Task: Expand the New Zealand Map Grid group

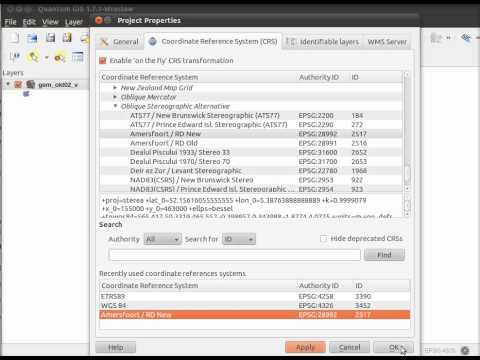Action: (115, 88)
